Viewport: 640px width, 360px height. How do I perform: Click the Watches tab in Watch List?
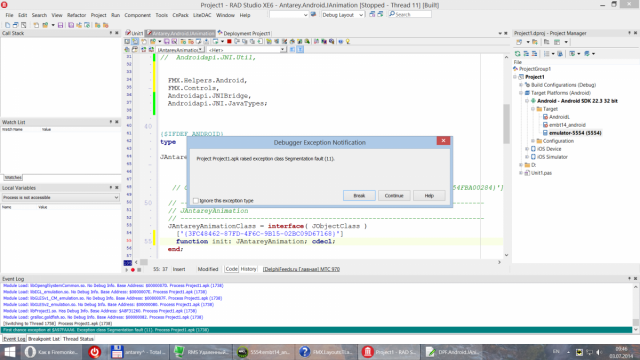tap(13, 178)
